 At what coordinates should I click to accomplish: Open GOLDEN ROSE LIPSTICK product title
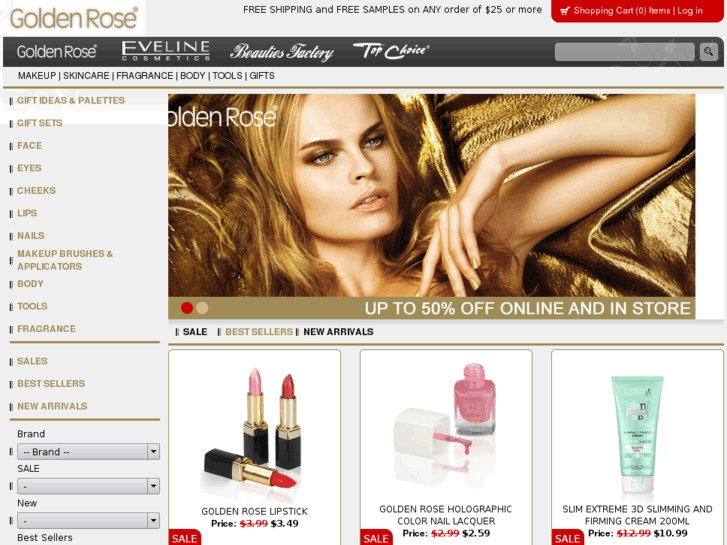click(255, 511)
